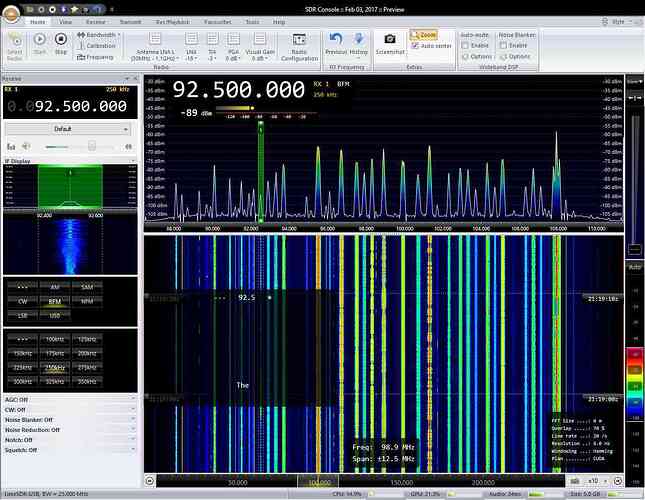Enable the Noise Blanker checkbox

(504, 45)
